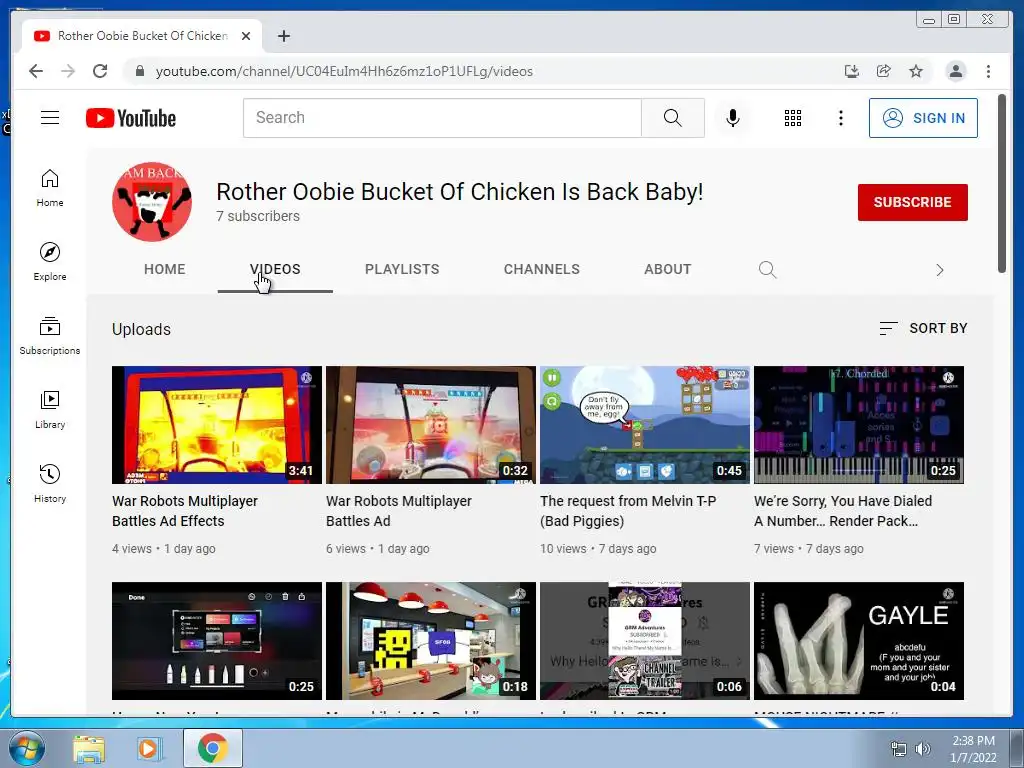Play the GAYLE x-ray hand thumbnail
The image size is (1024, 768).
pos(859,641)
